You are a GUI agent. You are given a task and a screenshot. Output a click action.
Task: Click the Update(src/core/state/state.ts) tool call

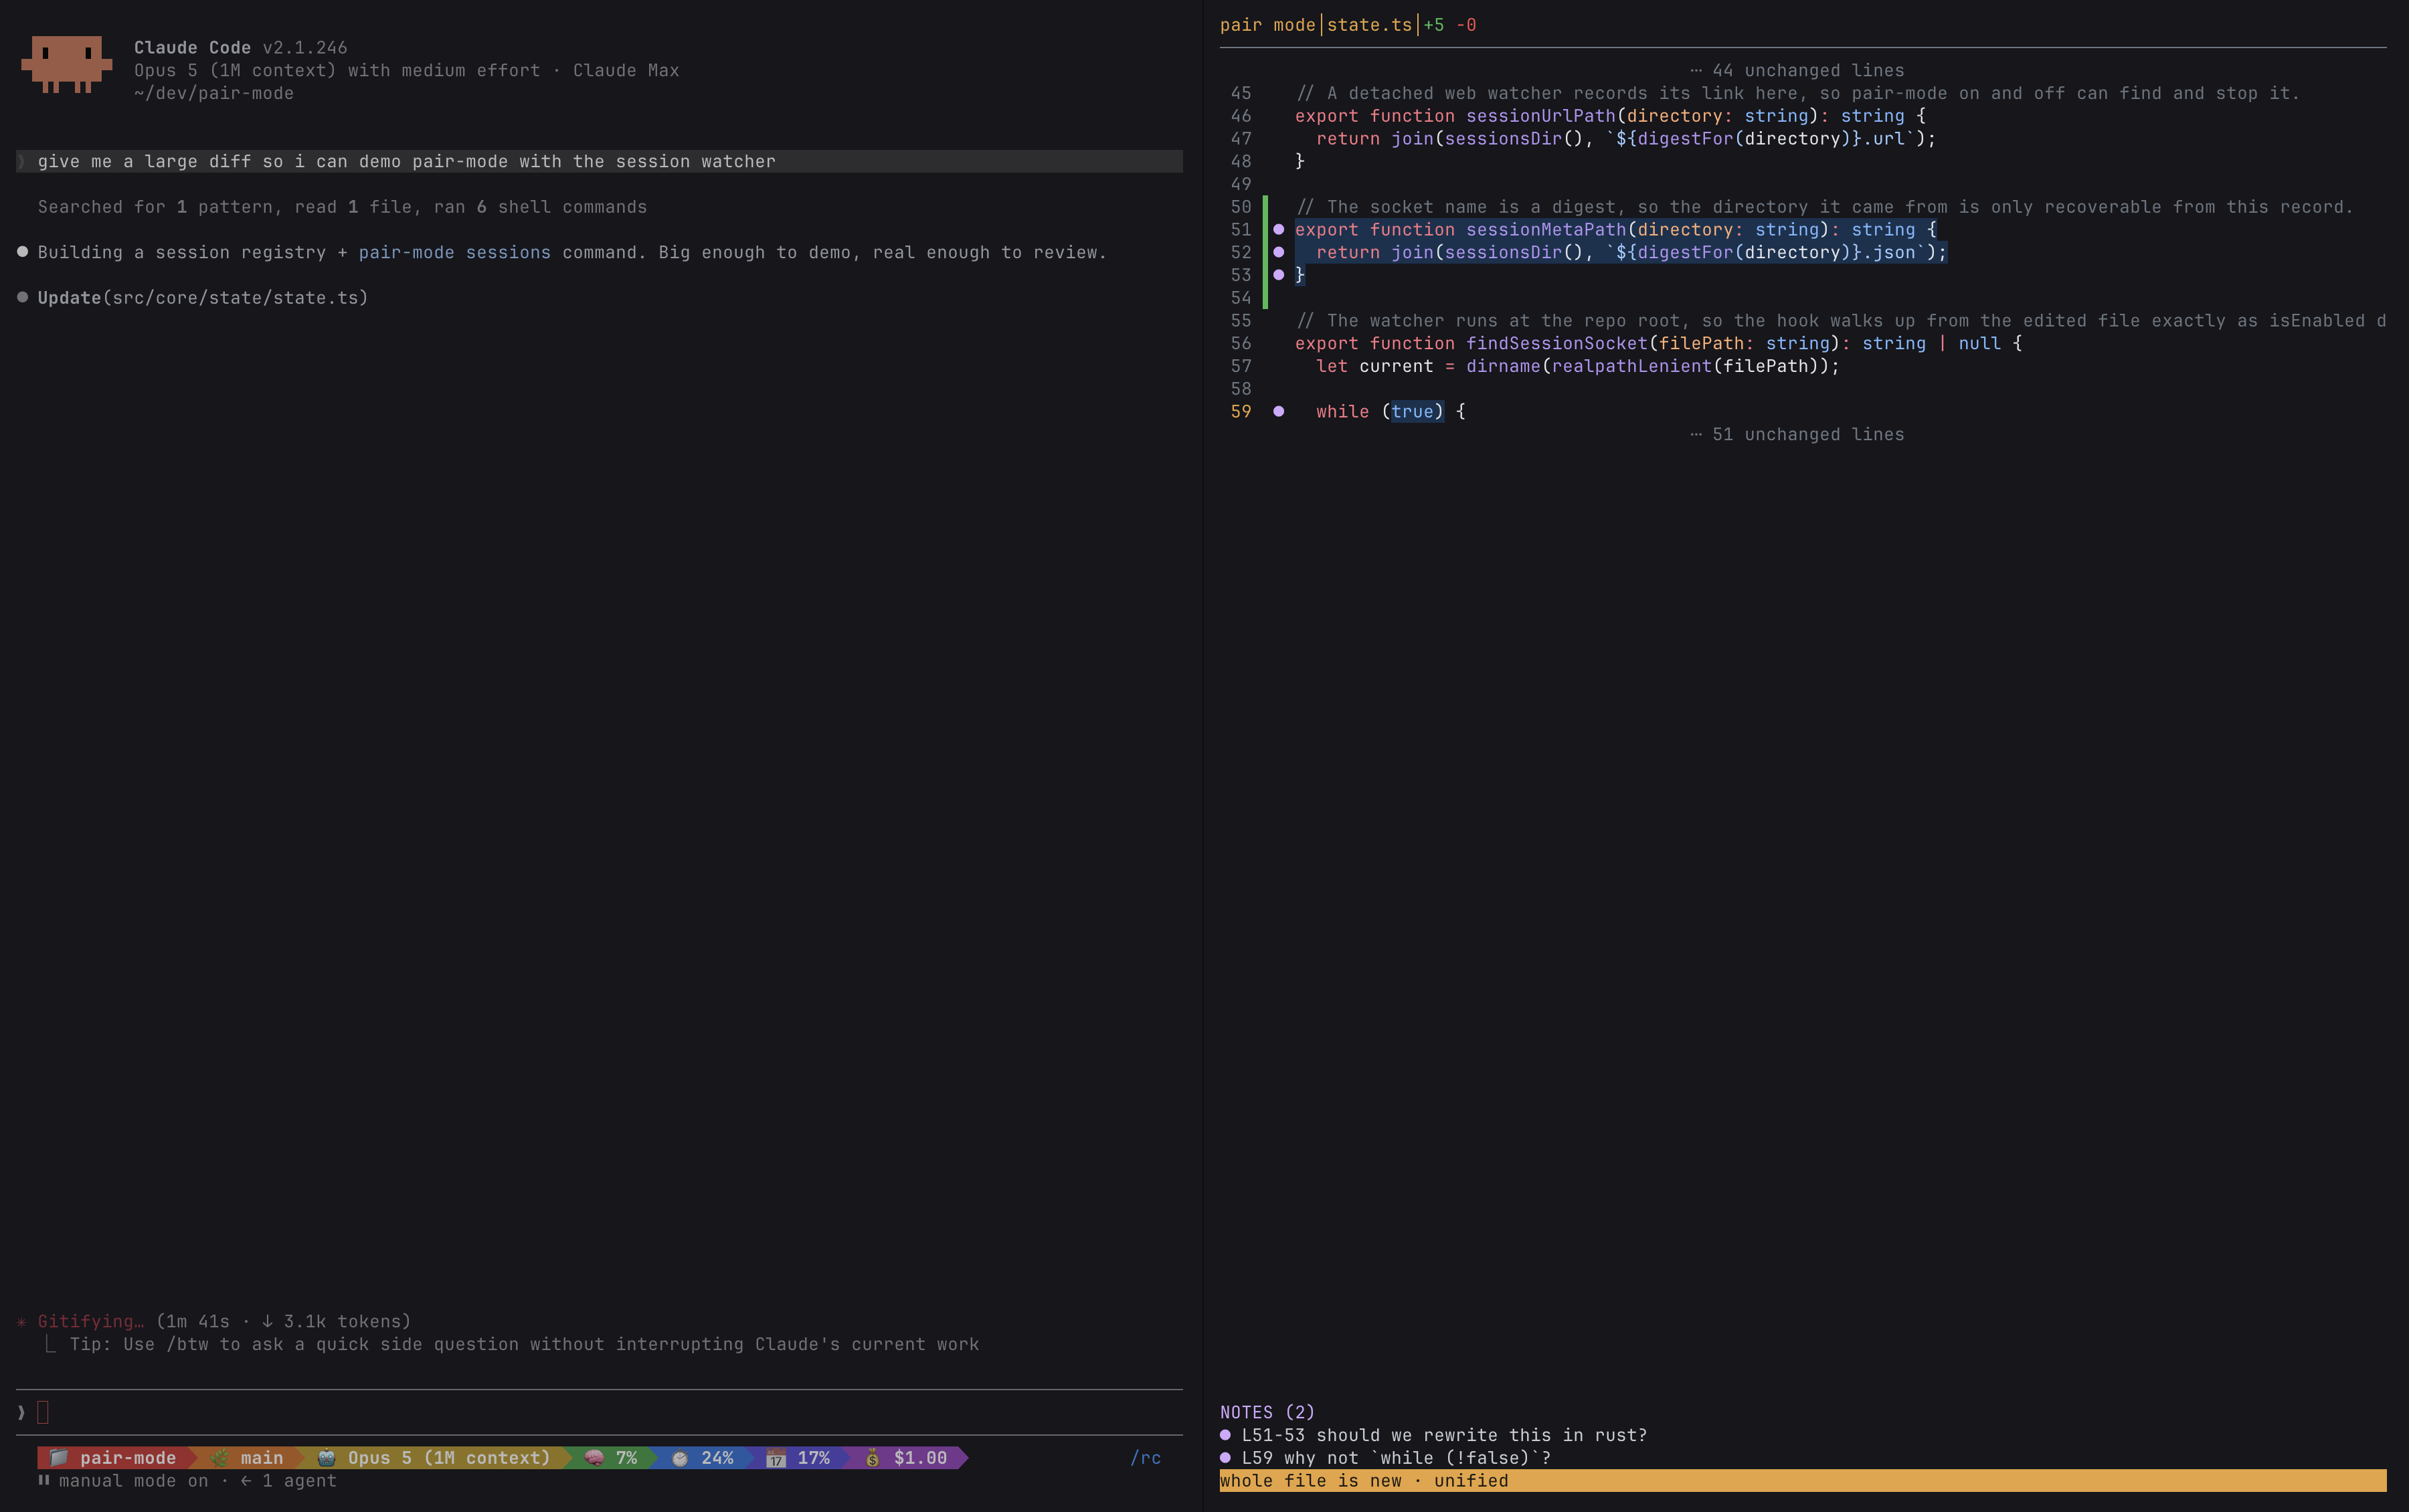click(203, 298)
